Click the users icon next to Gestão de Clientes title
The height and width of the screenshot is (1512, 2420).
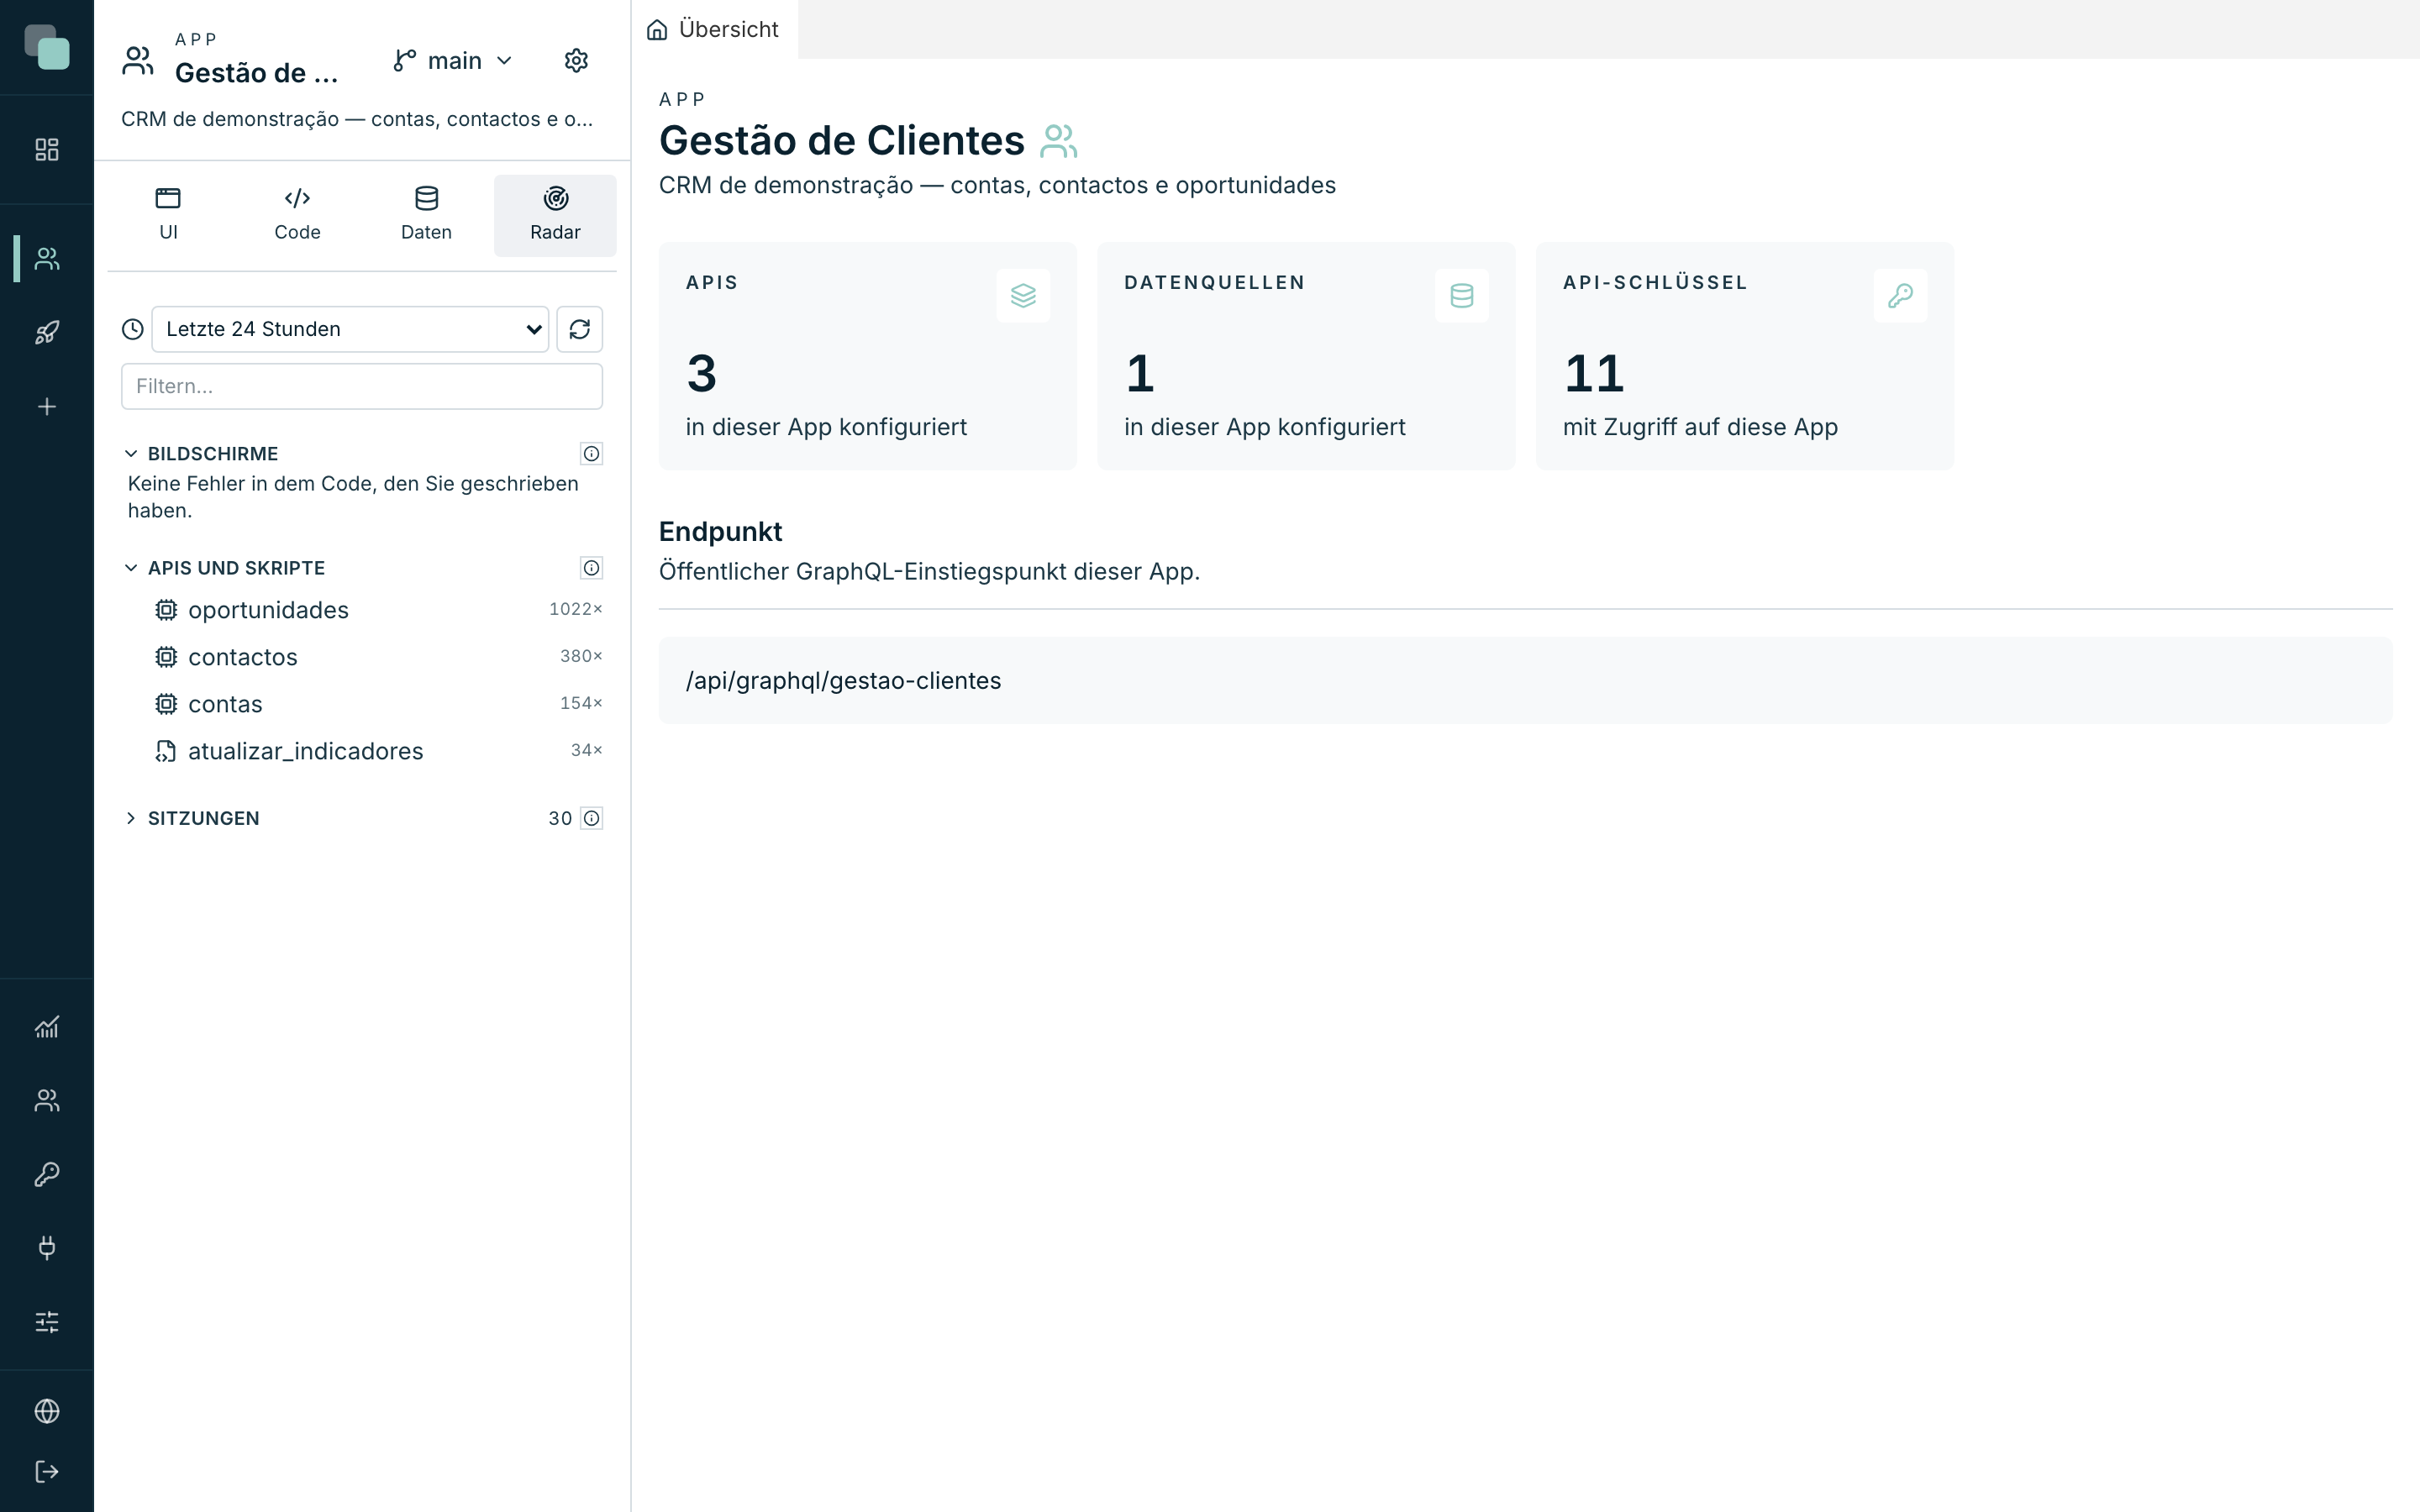[x=1059, y=141]
